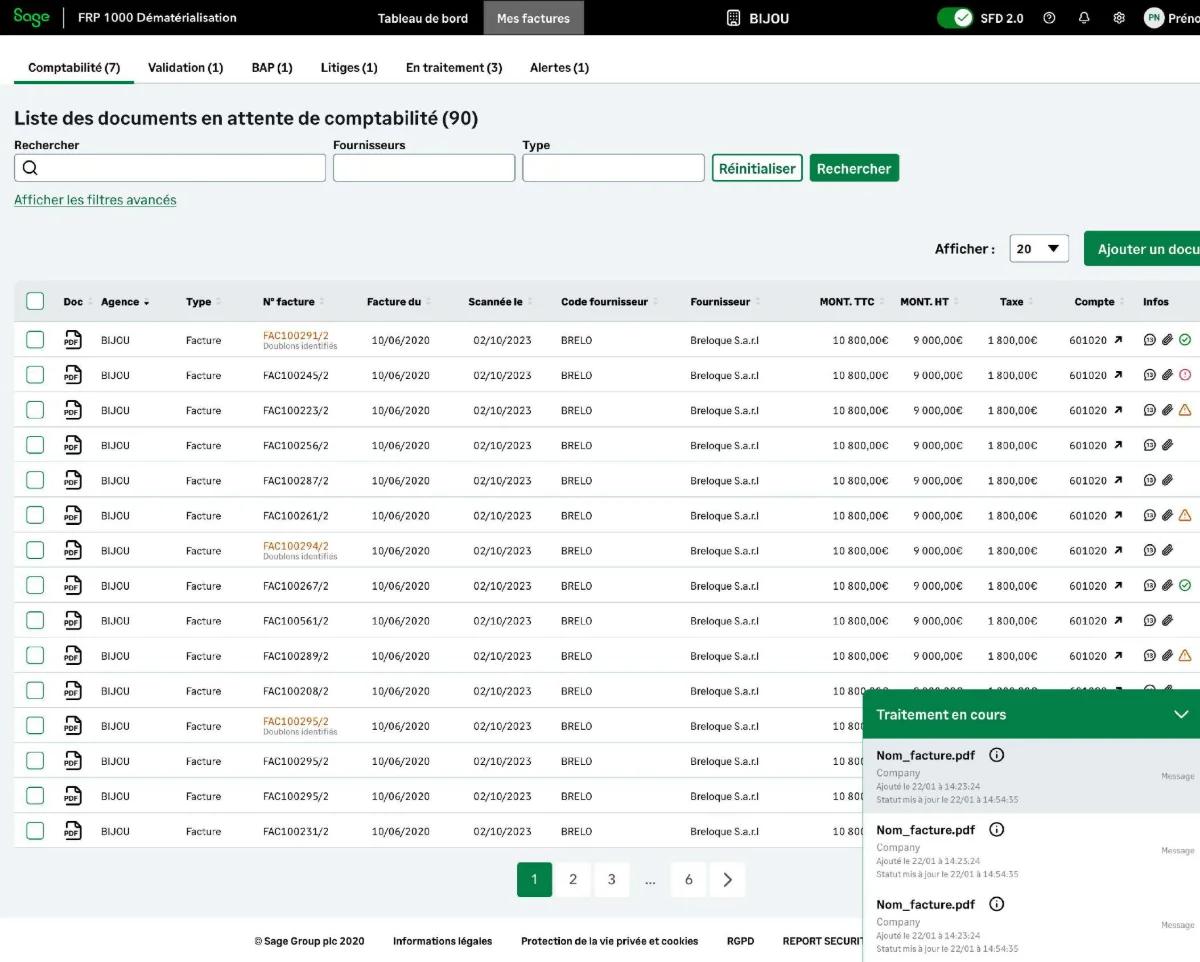Open the Fournisseurs filter field
The width and height of the screenshot is (1200, 962).
[424, 168]
